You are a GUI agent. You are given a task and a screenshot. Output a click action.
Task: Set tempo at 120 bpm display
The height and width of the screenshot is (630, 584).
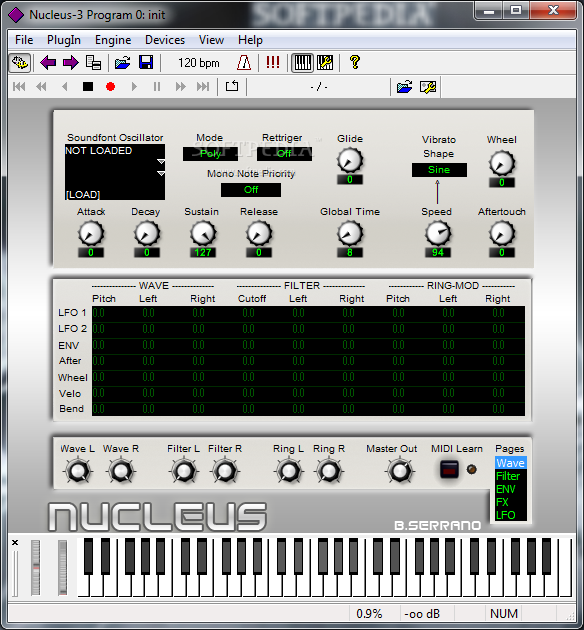[199, 63]
